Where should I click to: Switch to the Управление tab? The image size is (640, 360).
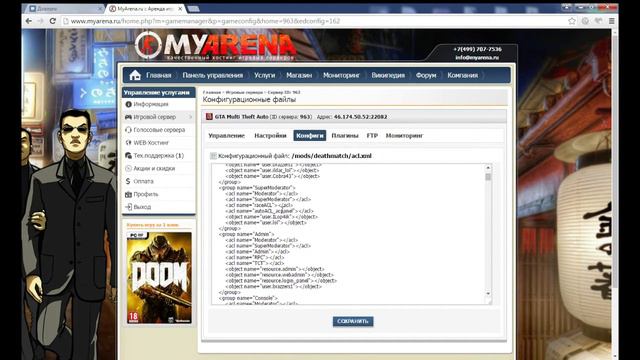click(227, 136)
